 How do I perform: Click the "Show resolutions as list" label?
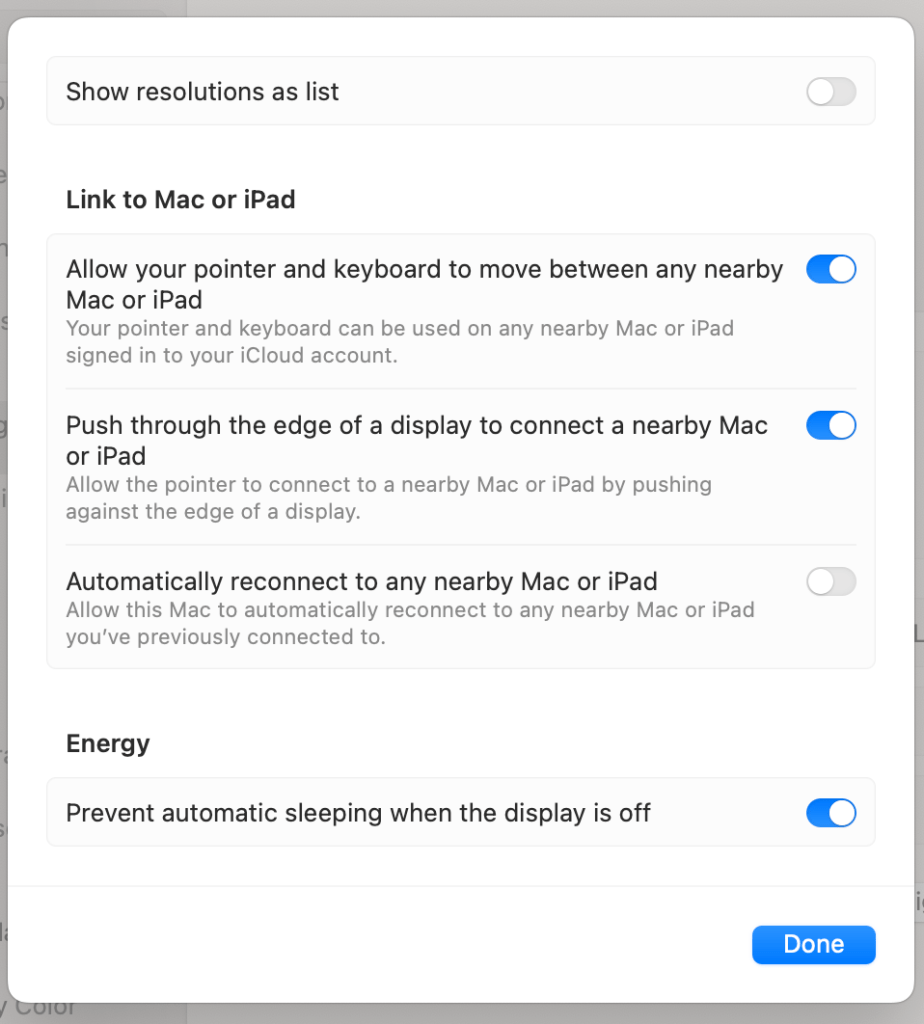pos(202,92)
